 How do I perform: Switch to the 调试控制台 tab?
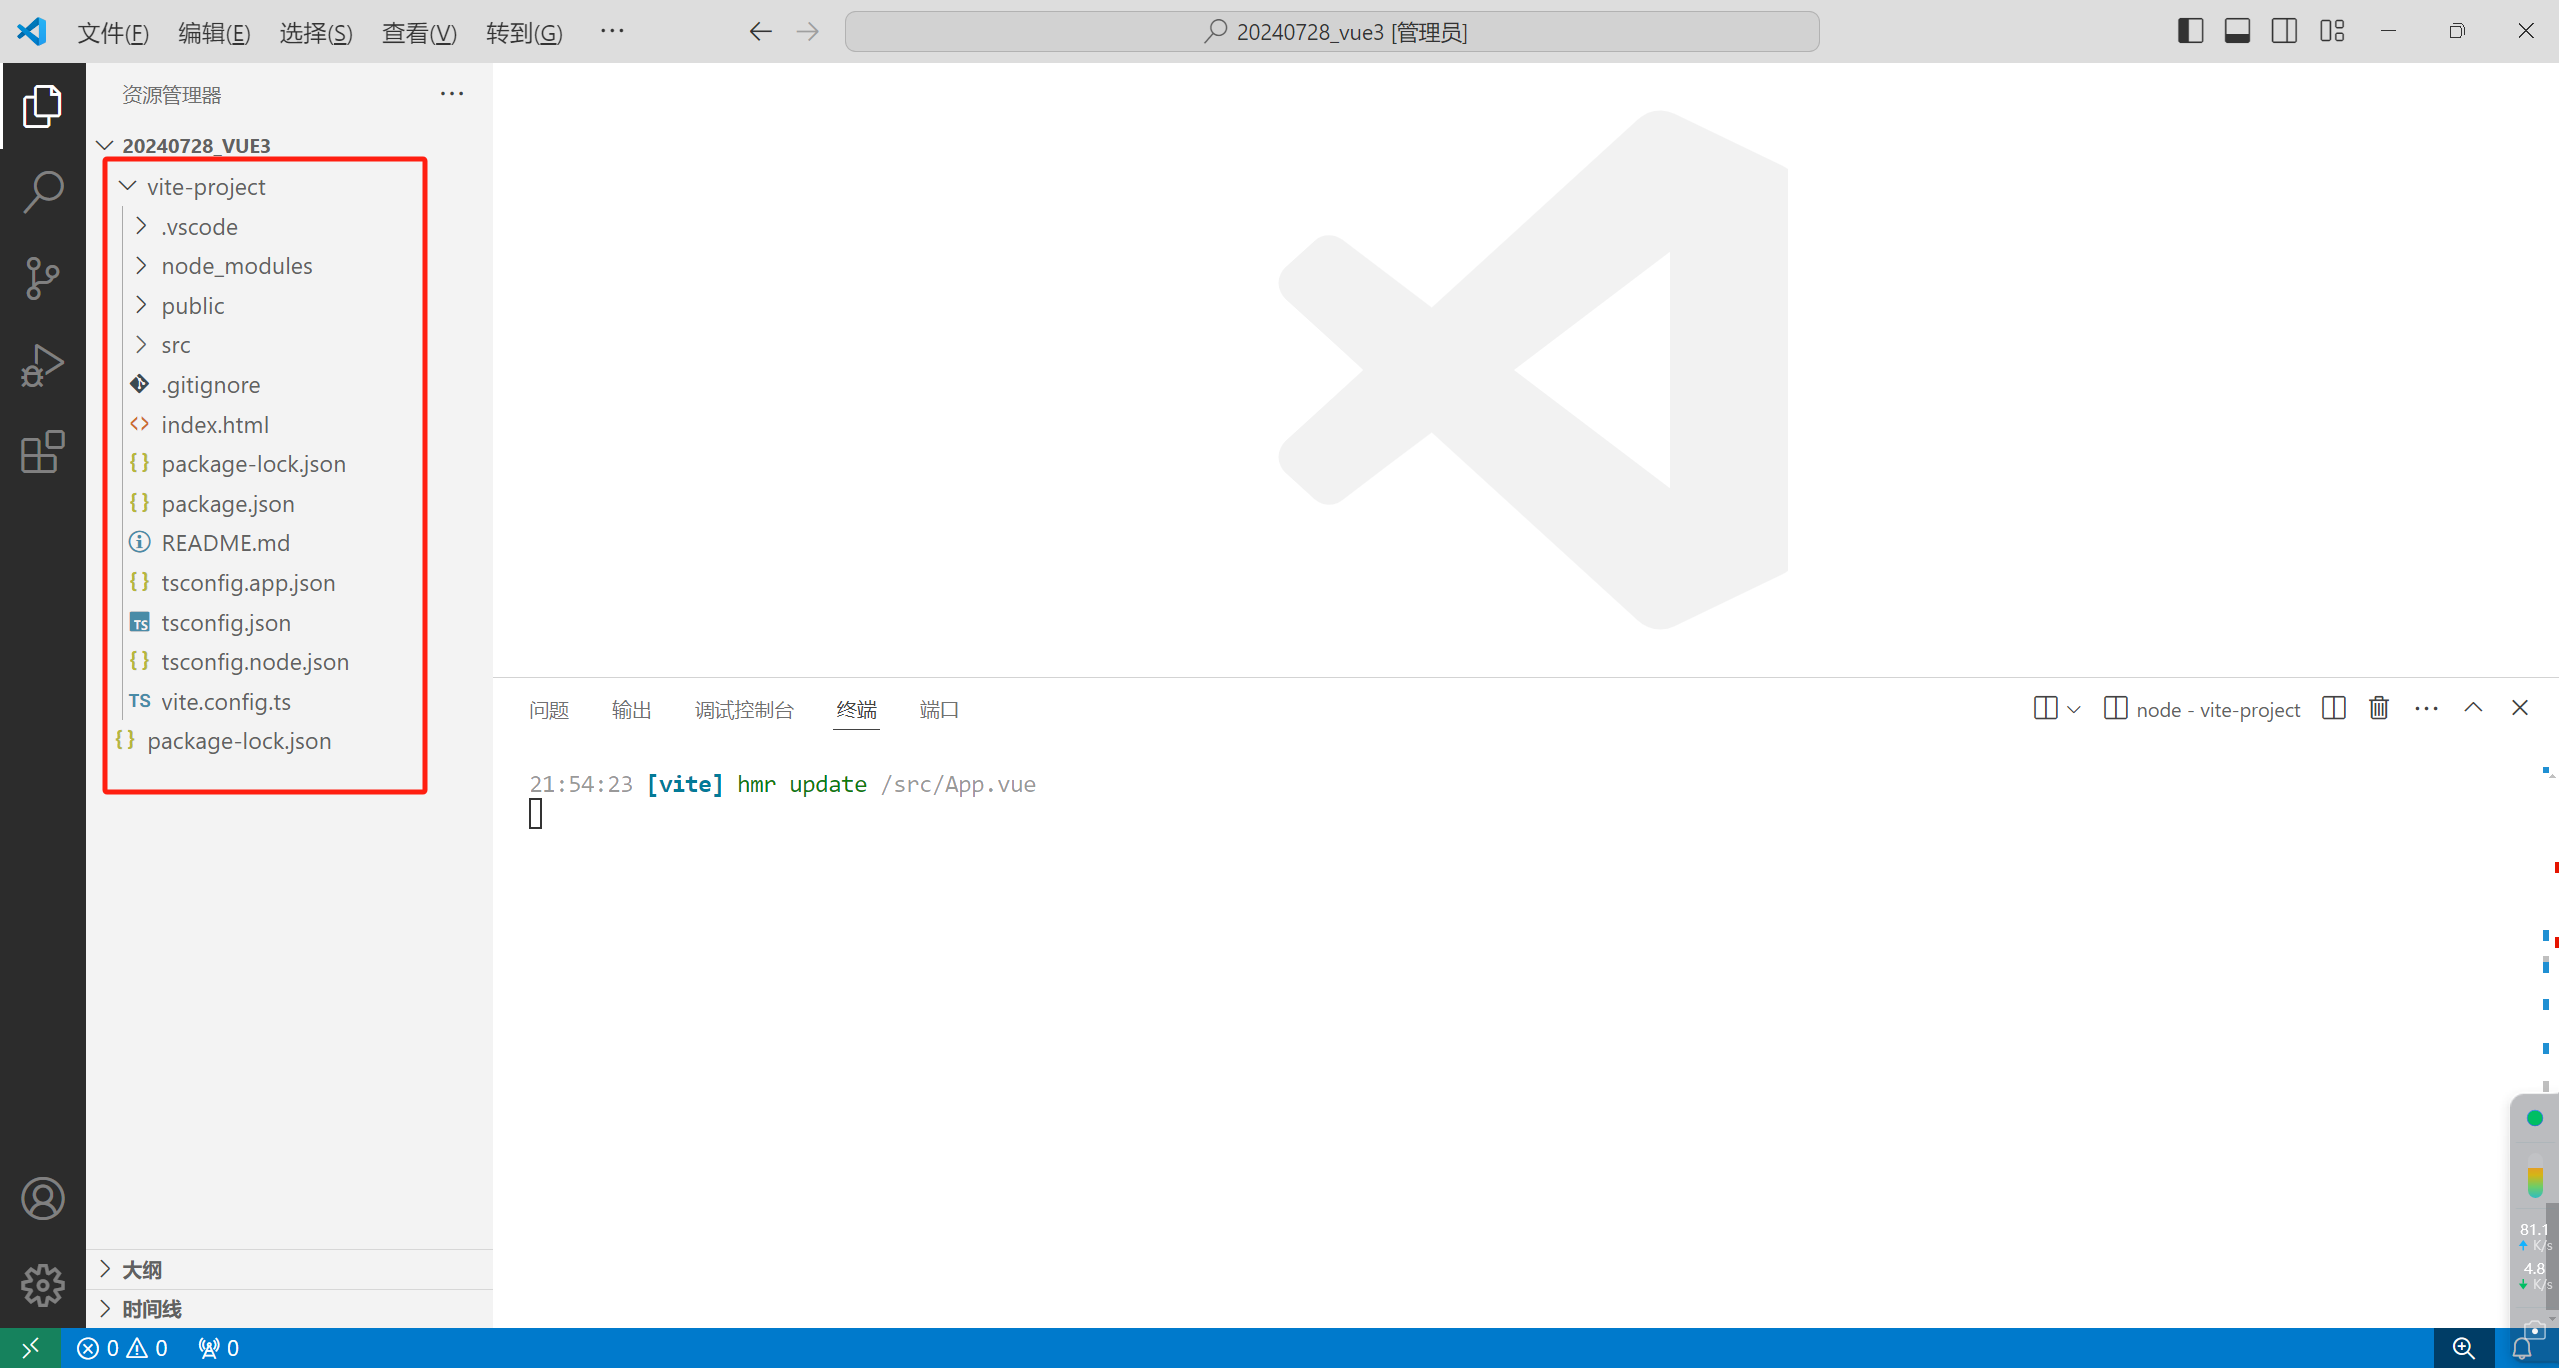[744, 710]
